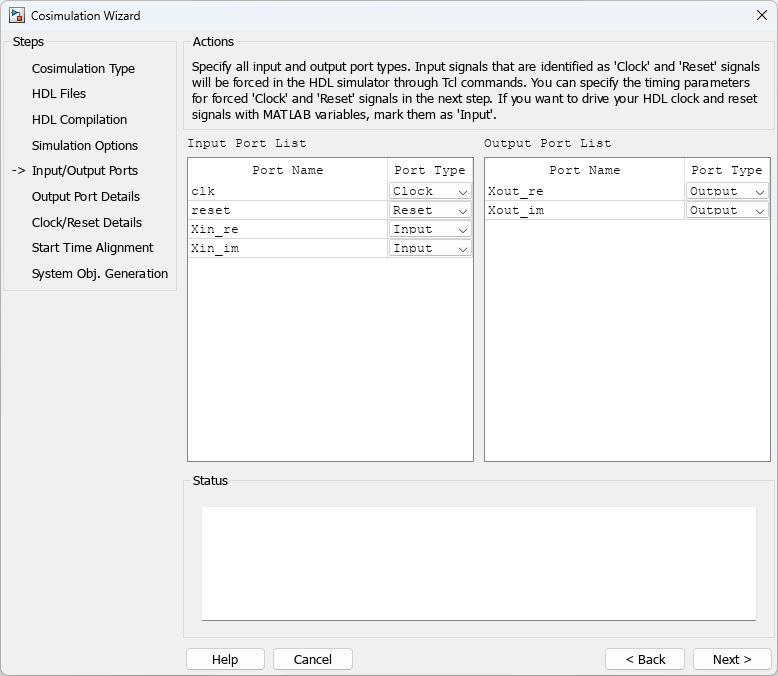
Task: Go to Start Time Alignment step
Action: 93,248
